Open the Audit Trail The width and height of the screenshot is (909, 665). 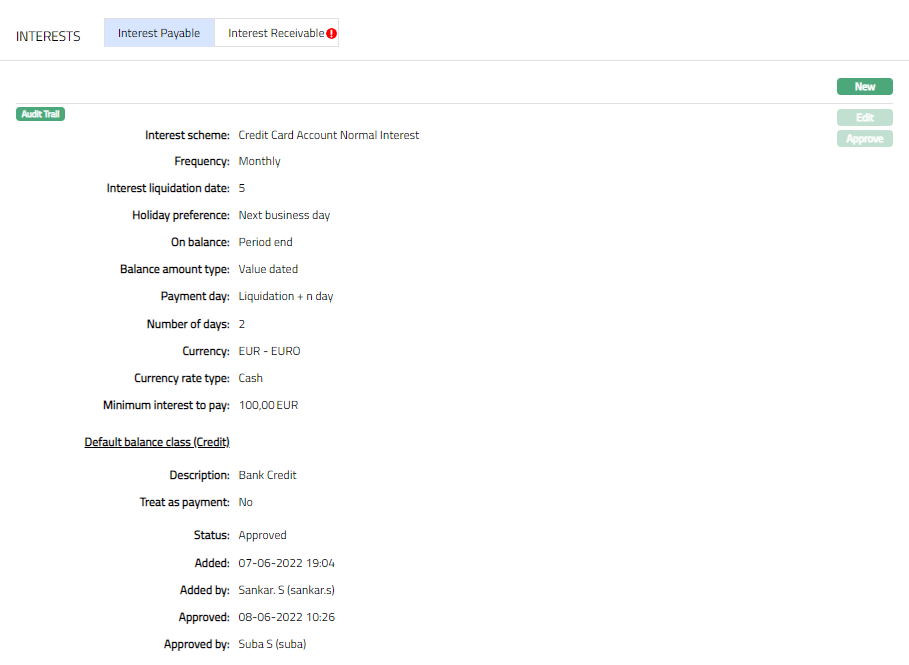click(x=41, y=114)
